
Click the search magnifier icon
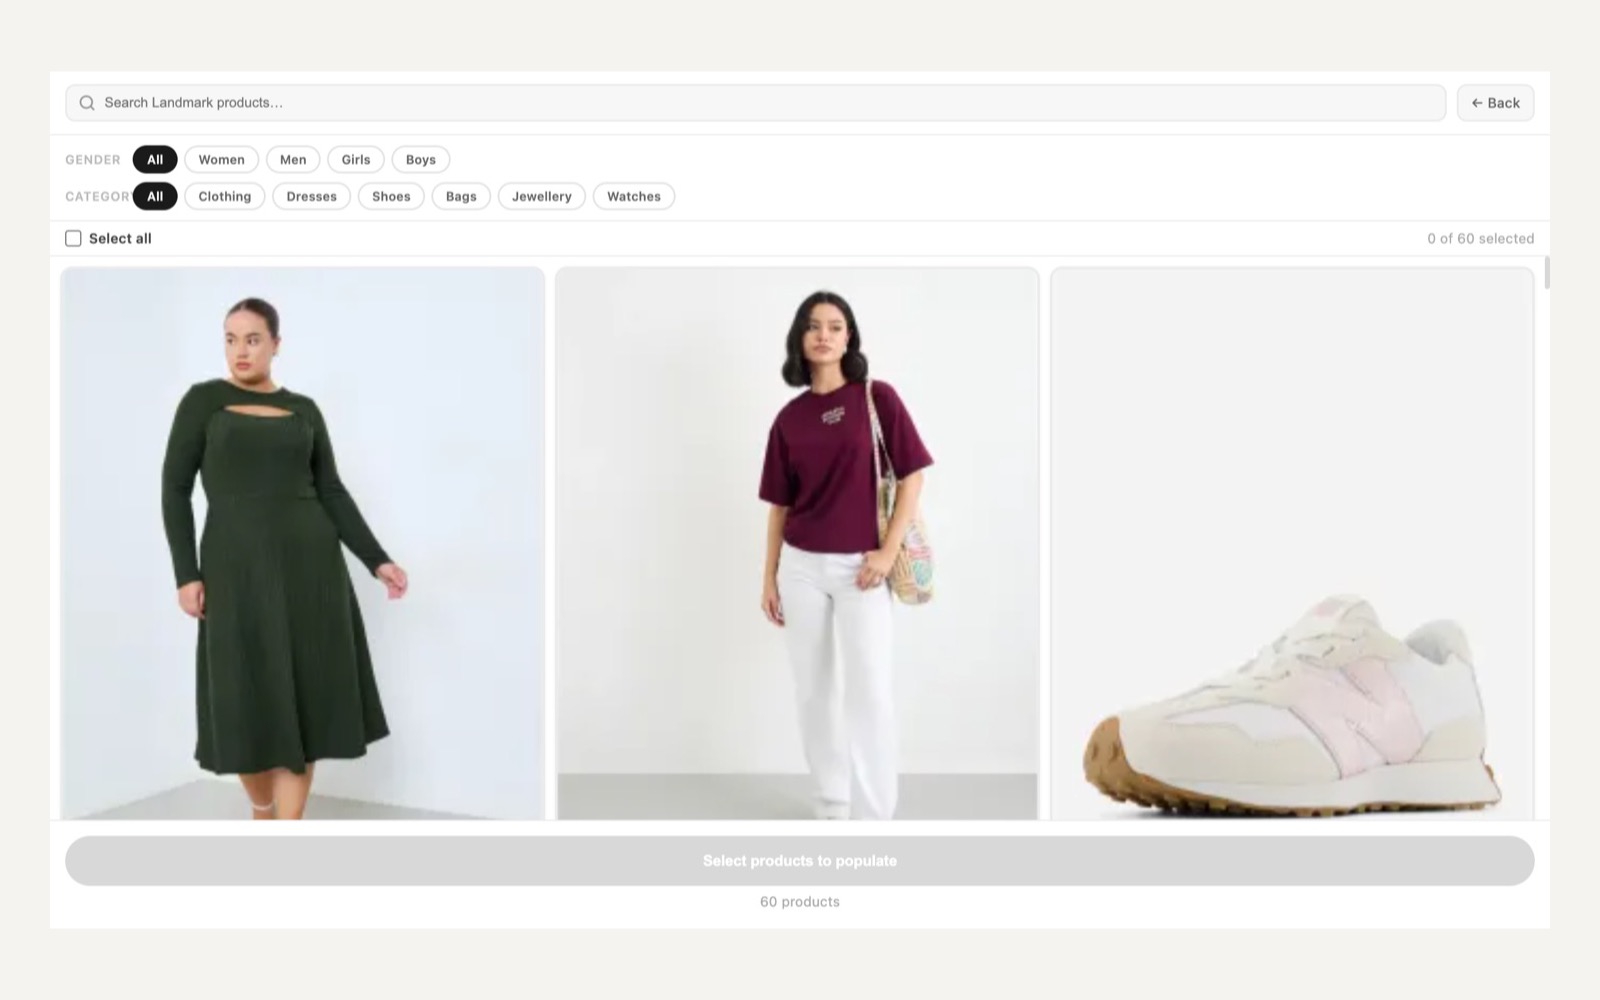87,103
